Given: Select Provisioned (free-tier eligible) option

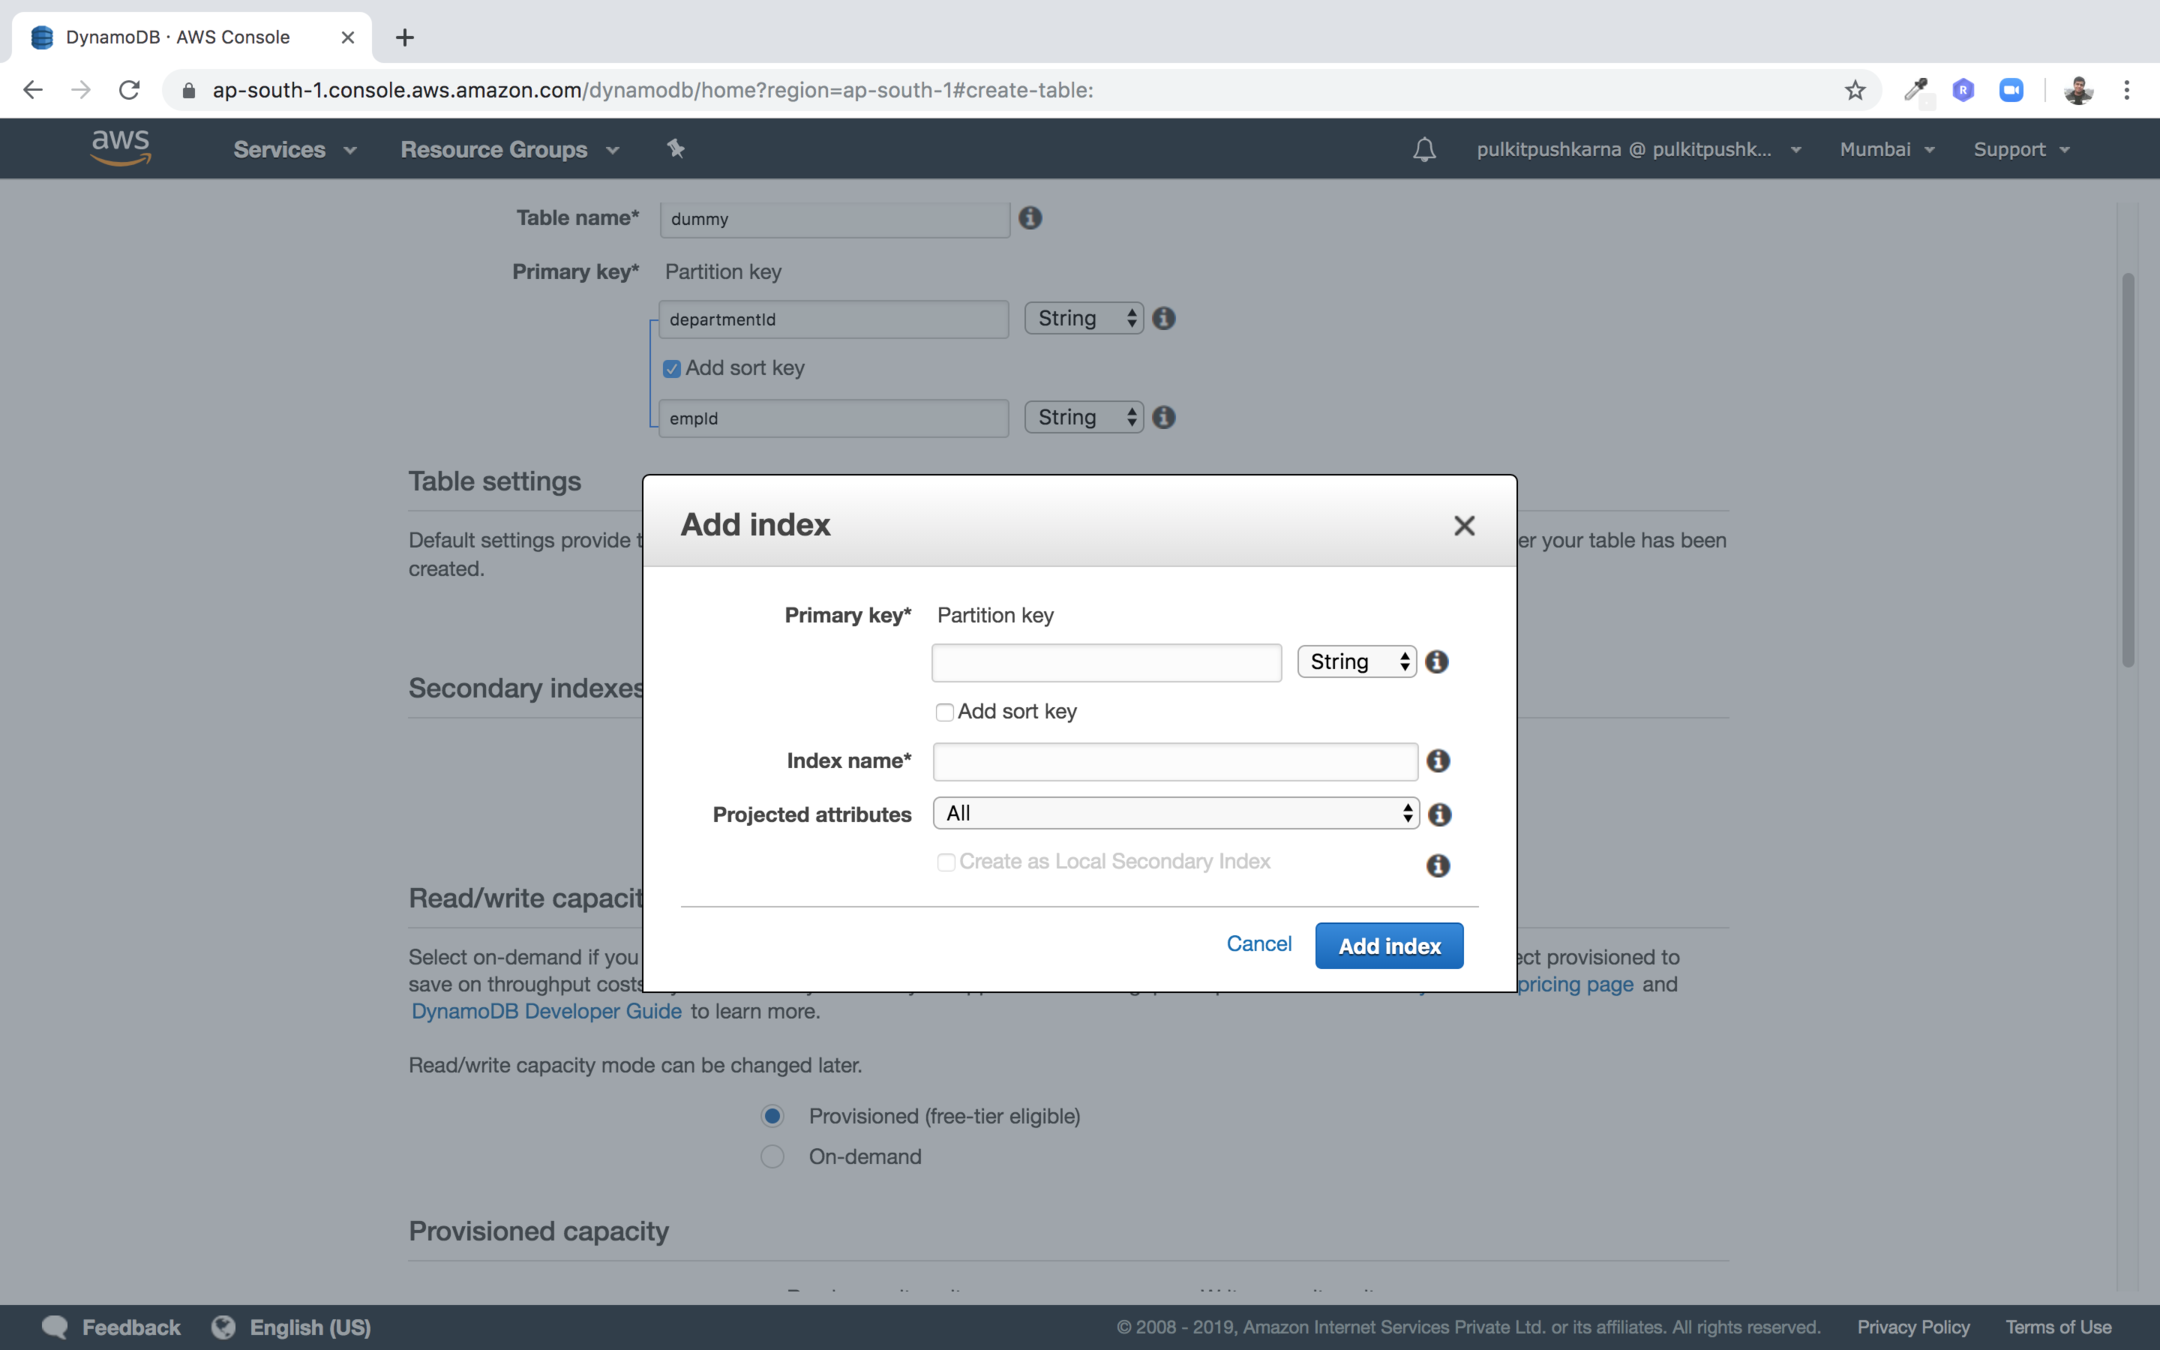Looking at the screenshot, I should tap(772, 1116).
